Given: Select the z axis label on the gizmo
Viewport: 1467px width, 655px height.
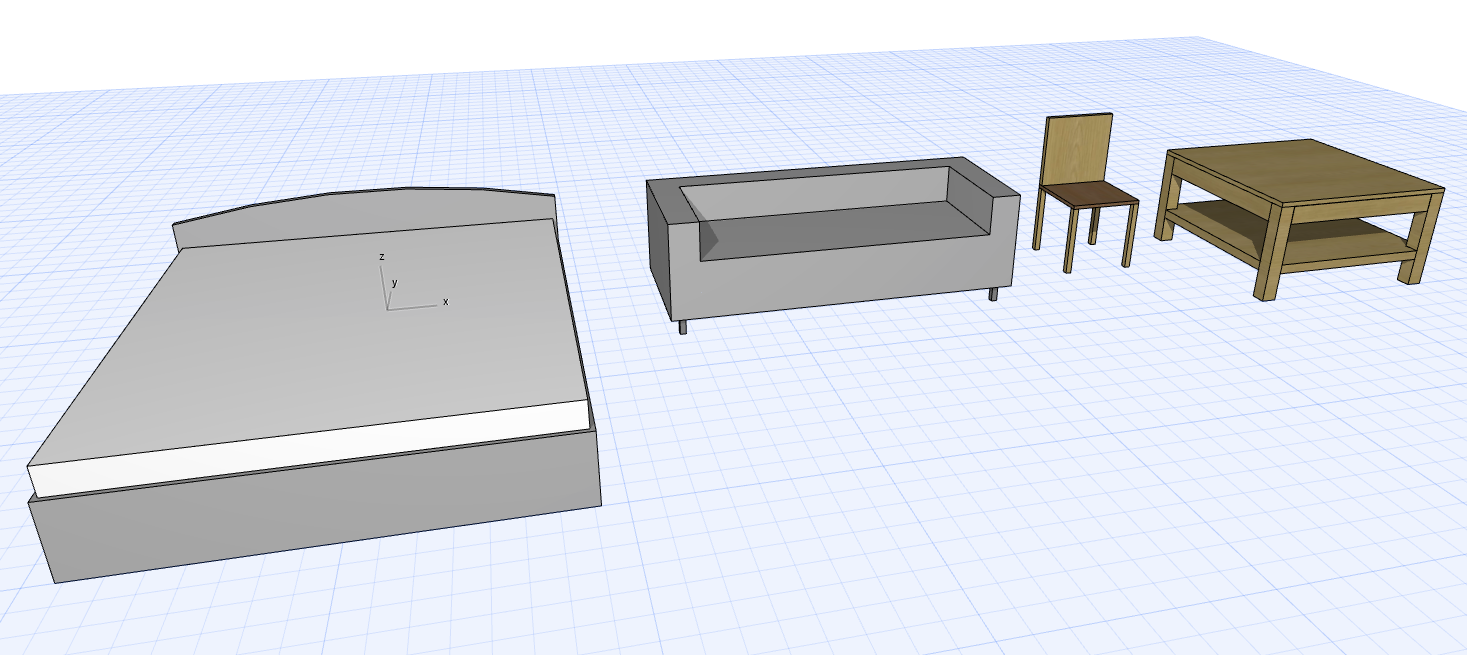Looking at the screenshot, I should pos(381,257).
